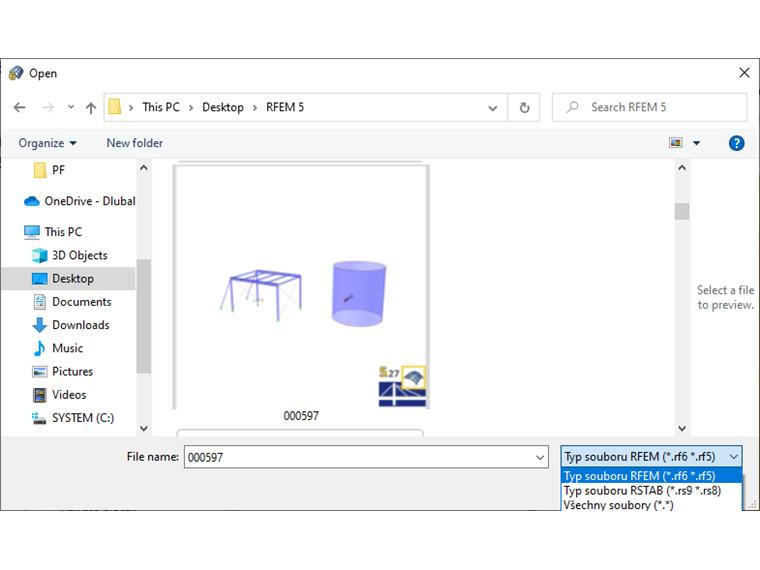Choose Typ souboru RSTAB (*.rs9 *.rs8) option

click(651, 491)
